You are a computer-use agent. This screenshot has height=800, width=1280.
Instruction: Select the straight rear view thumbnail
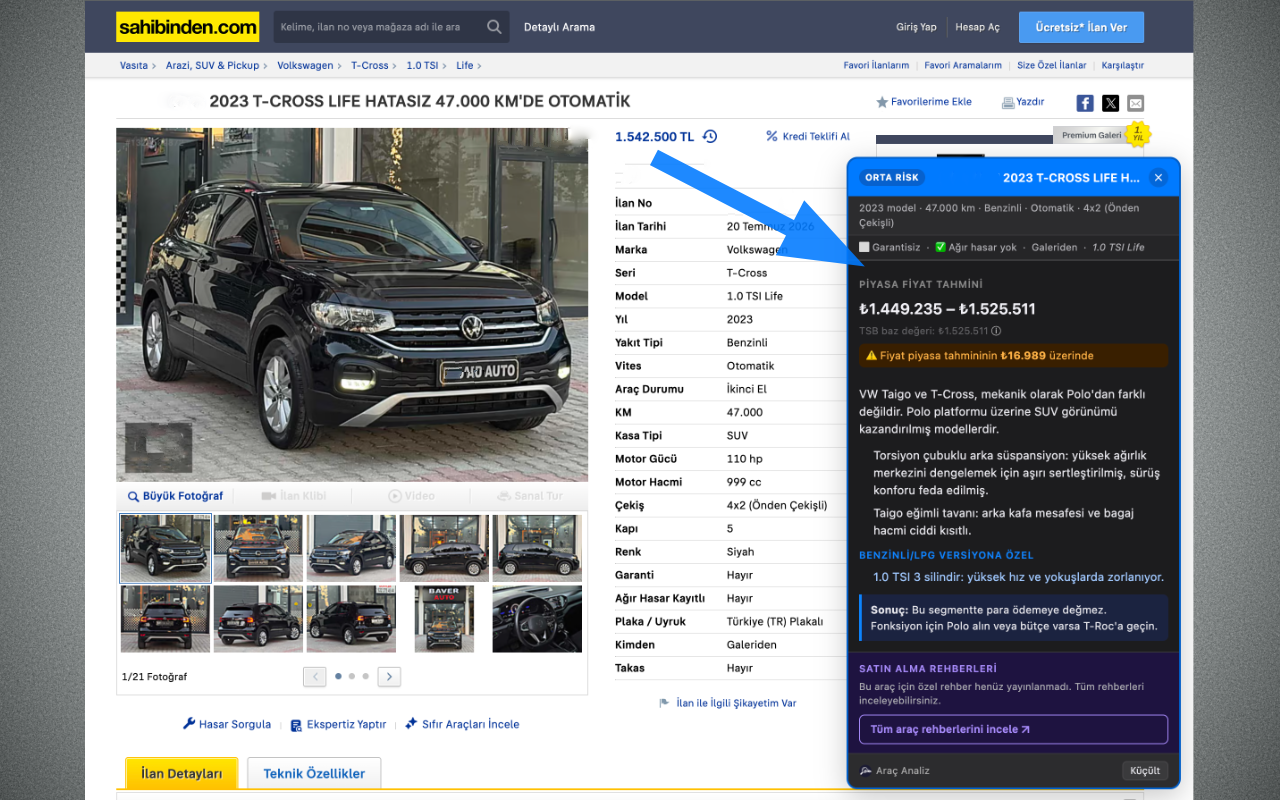165,619
